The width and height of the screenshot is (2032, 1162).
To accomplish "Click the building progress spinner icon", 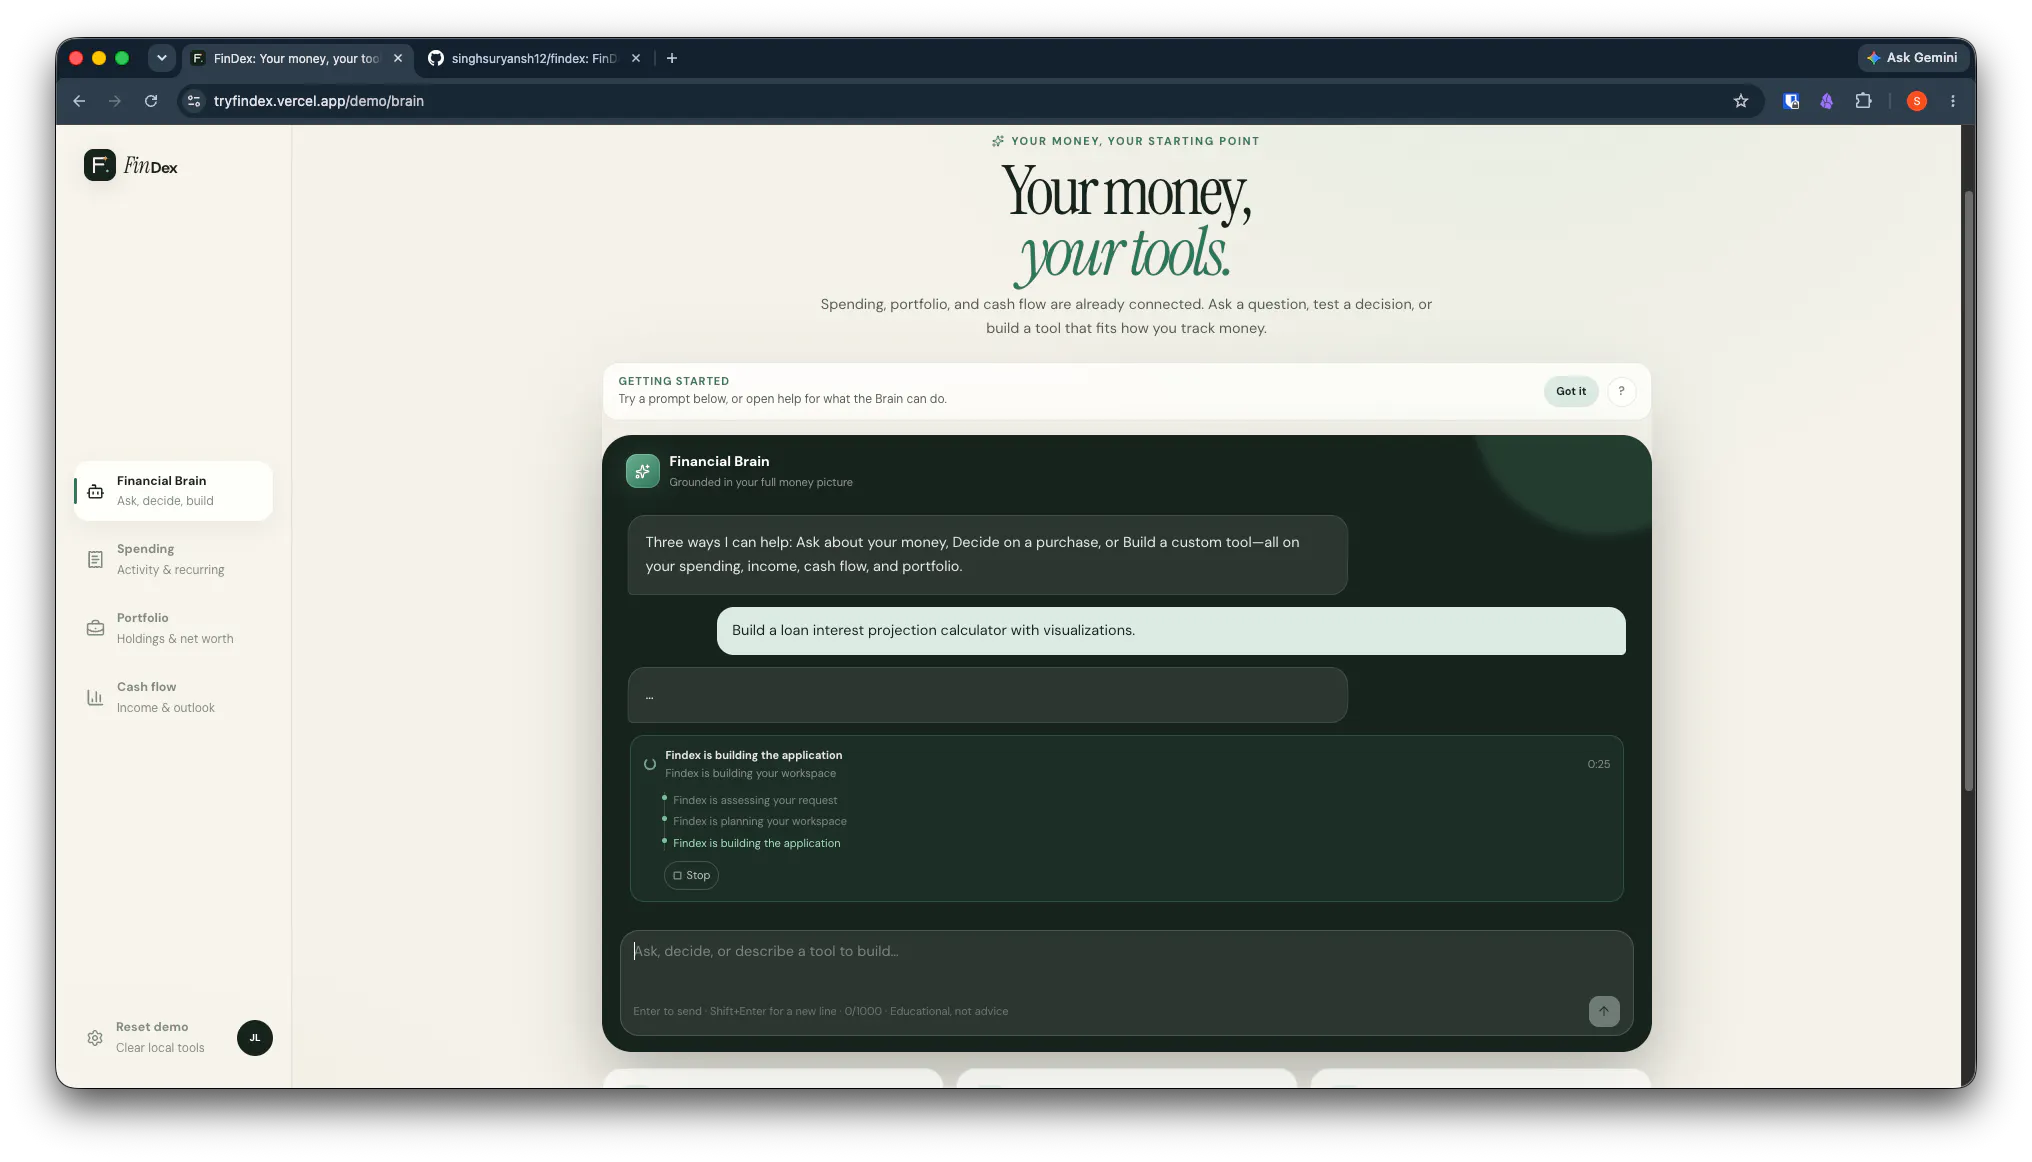I will coord(650,764).
